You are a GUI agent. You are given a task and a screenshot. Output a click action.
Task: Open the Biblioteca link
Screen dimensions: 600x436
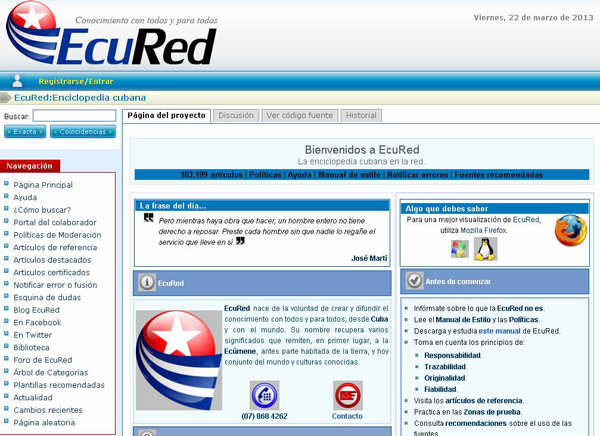(x=31, y=348)
